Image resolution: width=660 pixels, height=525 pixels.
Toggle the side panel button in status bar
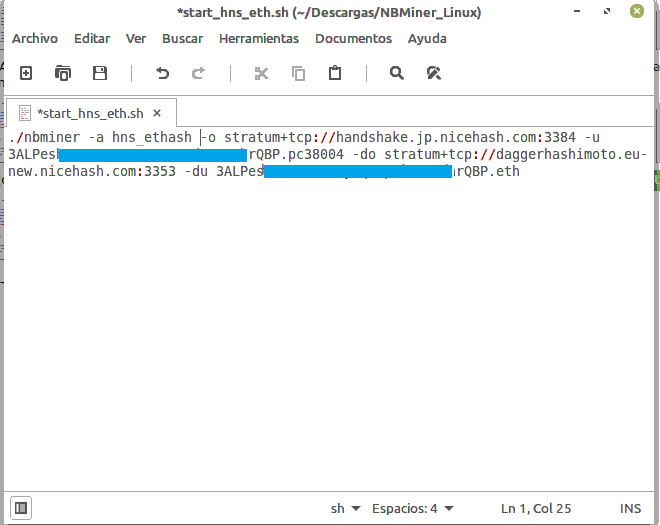(x=21, y=508)
